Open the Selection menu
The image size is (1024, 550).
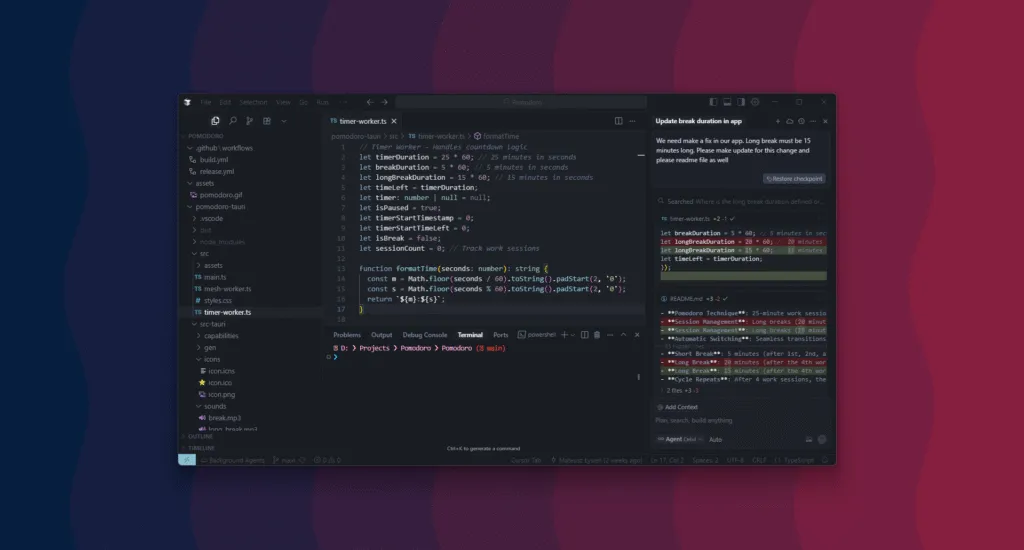253,102
